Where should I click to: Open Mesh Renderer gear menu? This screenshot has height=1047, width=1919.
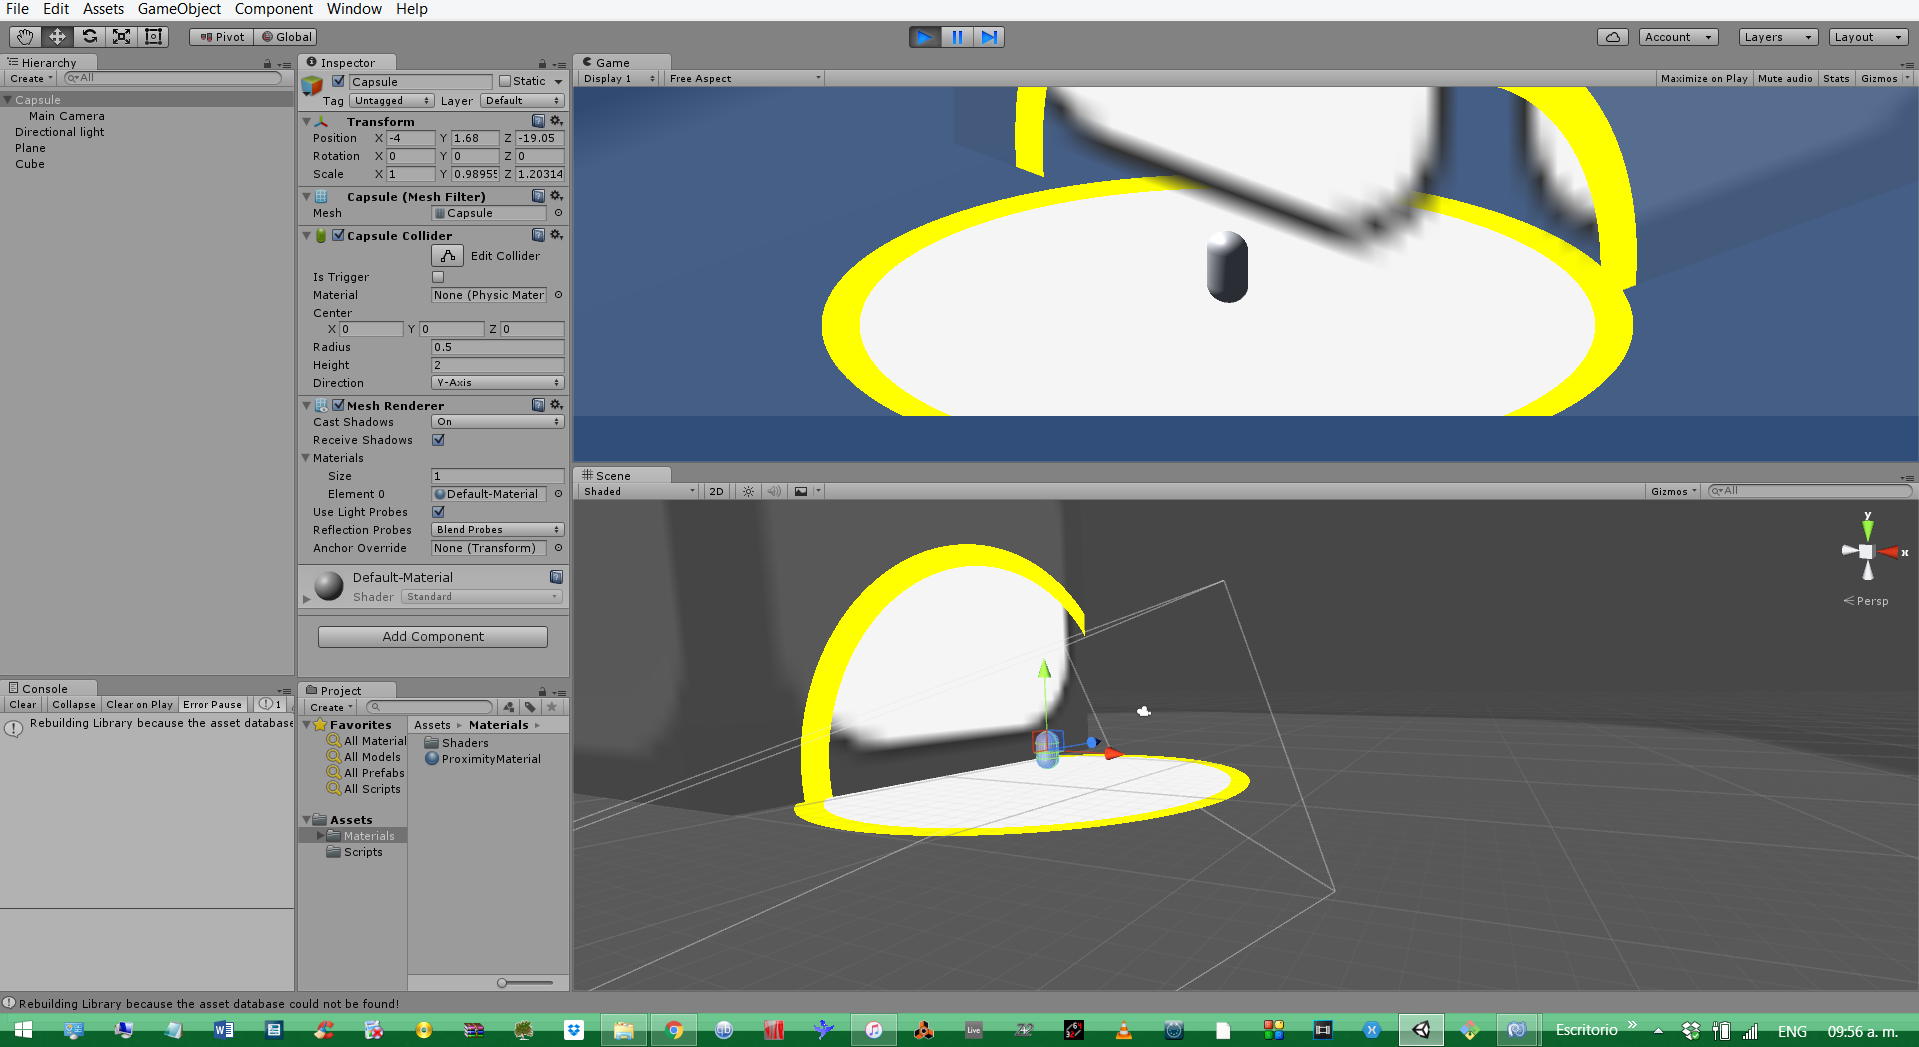pos(557,405)
